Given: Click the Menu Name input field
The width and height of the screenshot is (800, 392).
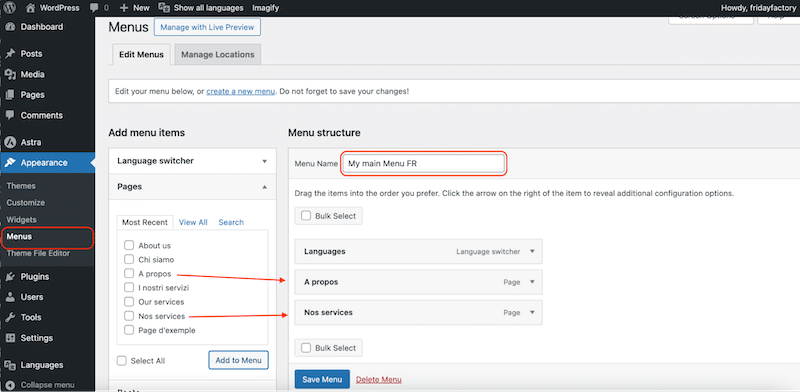Looking at the screenshot, I should click(423, 164).
